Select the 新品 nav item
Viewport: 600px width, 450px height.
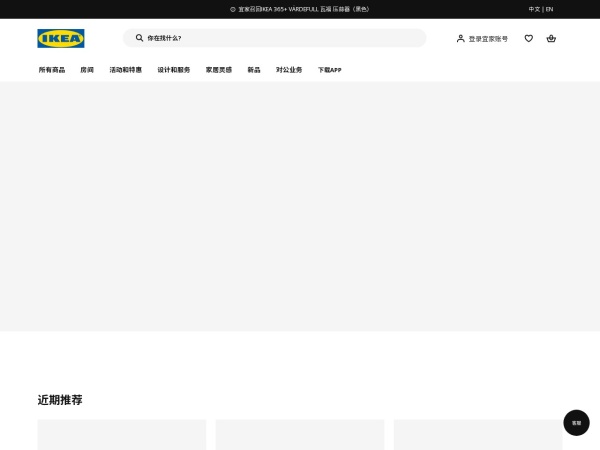(254, 70)
